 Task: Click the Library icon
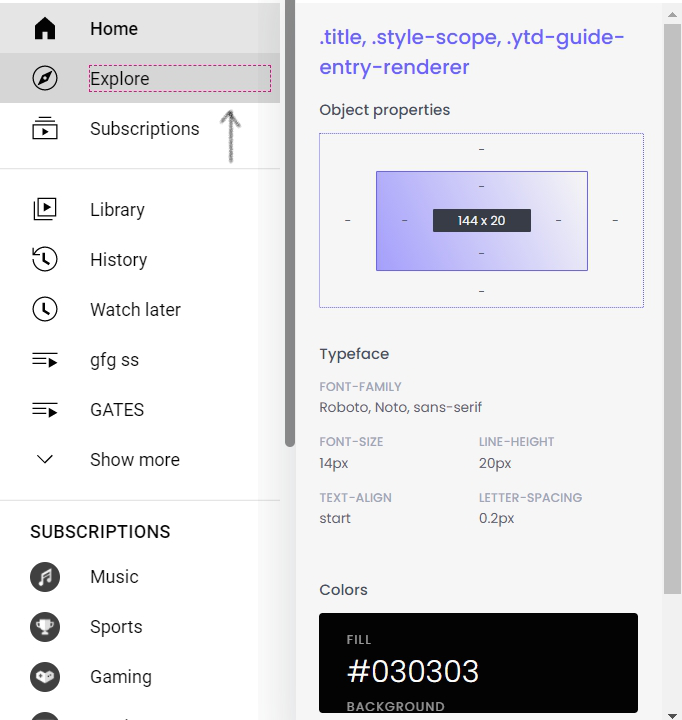click(x=45, y=209)
